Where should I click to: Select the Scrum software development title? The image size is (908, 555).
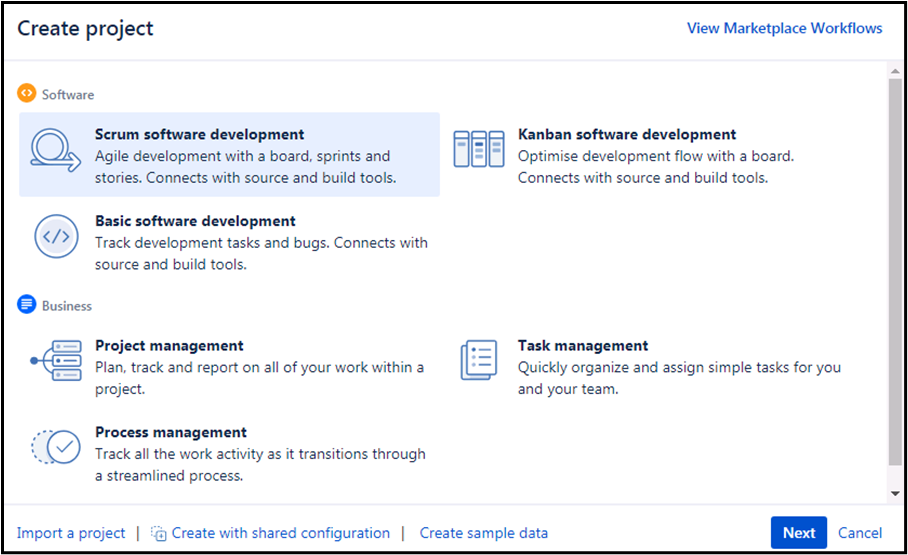(x=200, y=134)
